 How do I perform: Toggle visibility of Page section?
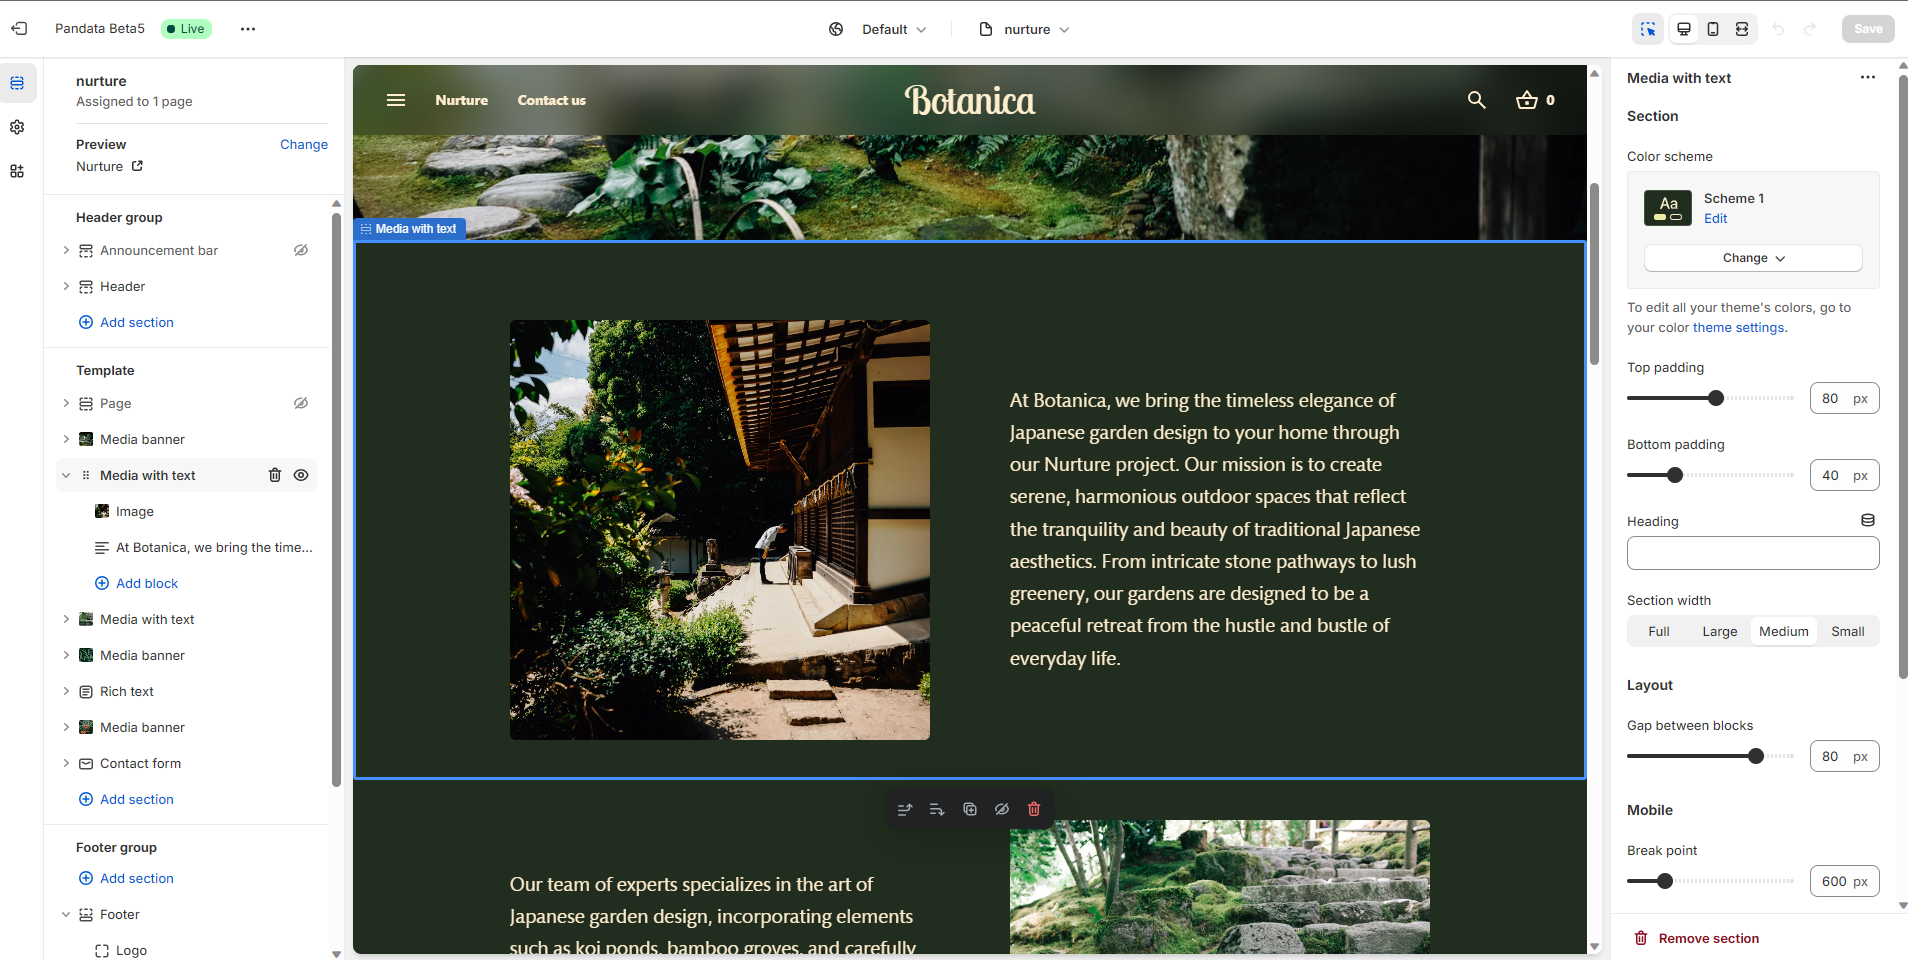301,403
